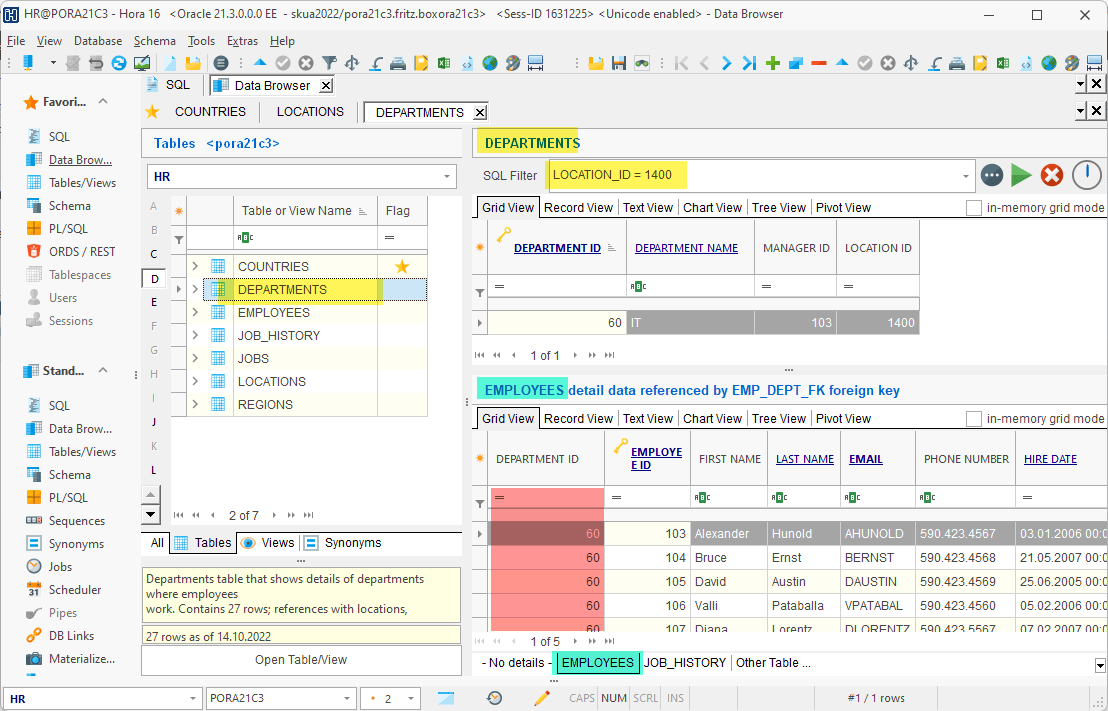
Task: Sort by DEPARTMENT NAME column header
Action: [686, 248]
